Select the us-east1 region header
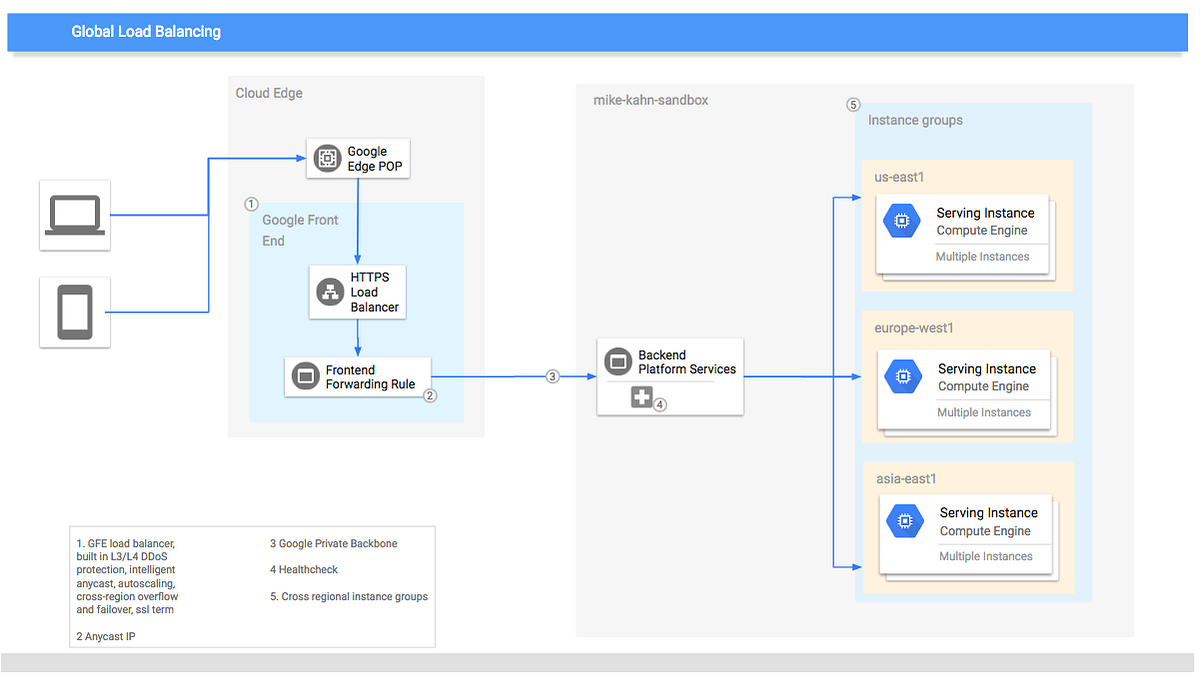Screen dimensions: 1200x674 [x=899, y=177]
